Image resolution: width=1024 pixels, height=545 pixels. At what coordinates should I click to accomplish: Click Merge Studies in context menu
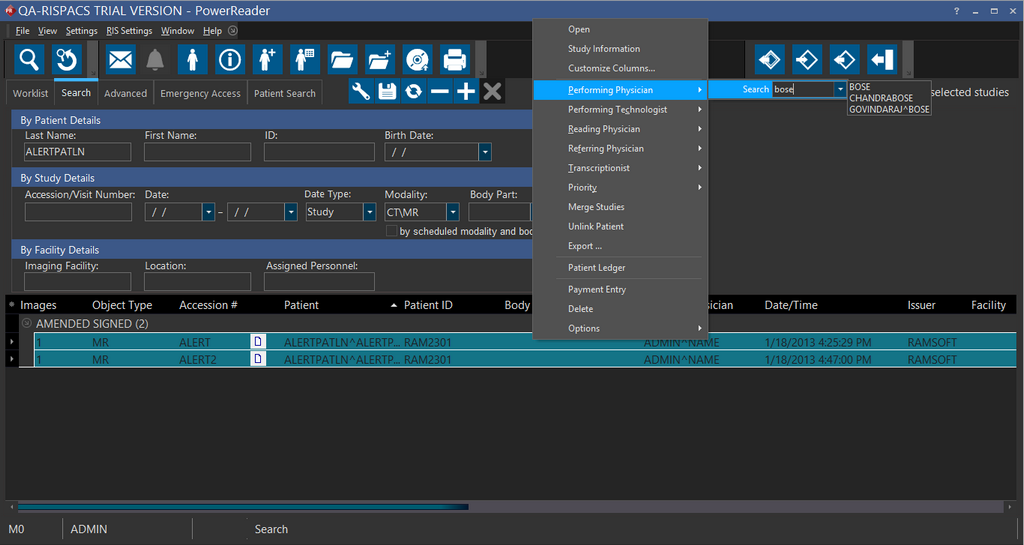click(596, 207)
